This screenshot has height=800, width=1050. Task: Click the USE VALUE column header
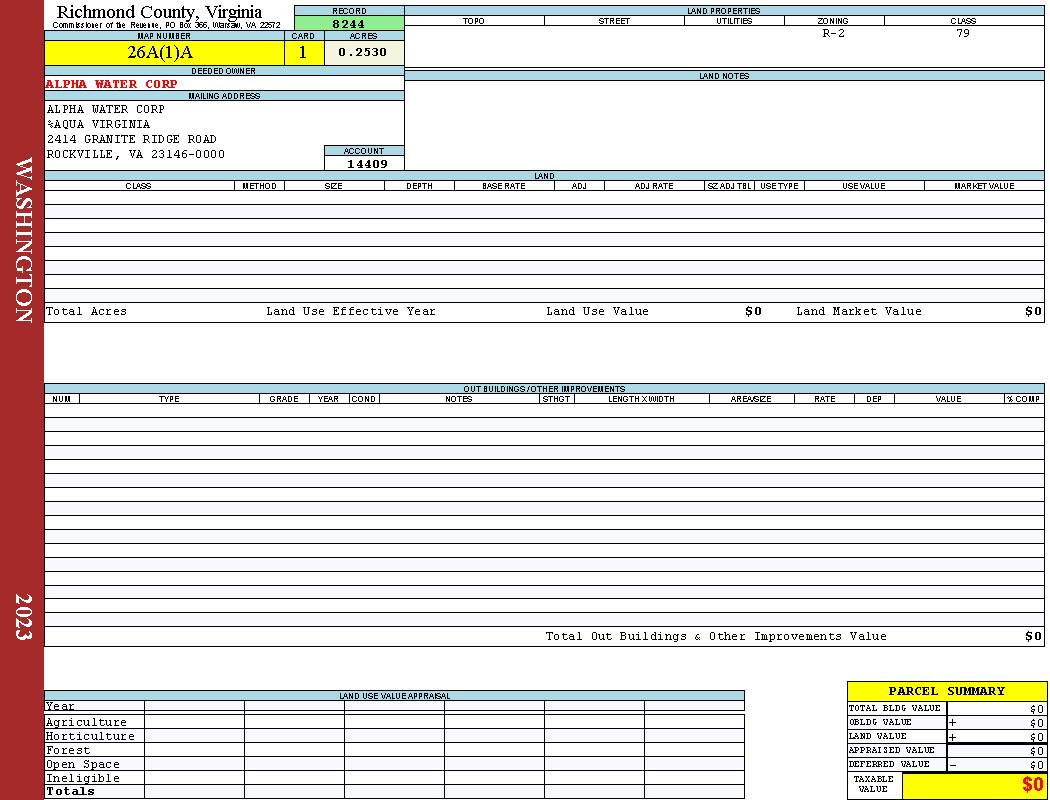coord(863,186)
